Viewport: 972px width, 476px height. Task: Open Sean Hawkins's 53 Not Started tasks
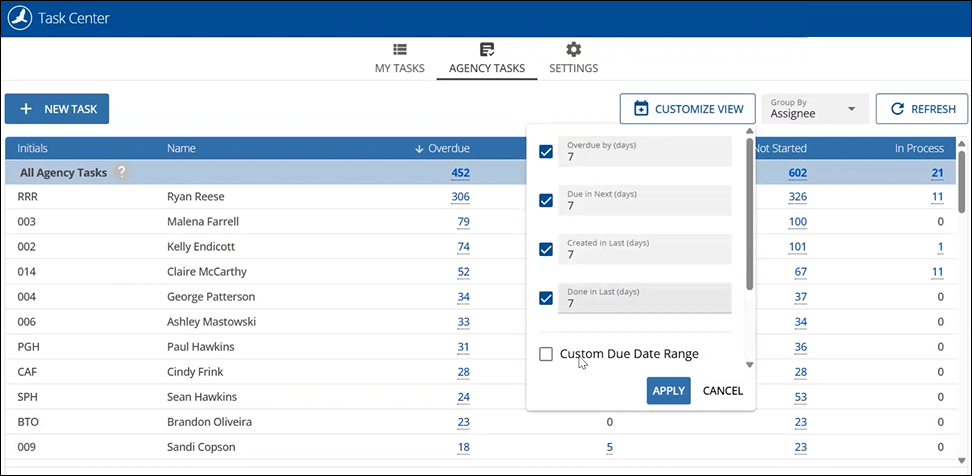tap(800, 397)
